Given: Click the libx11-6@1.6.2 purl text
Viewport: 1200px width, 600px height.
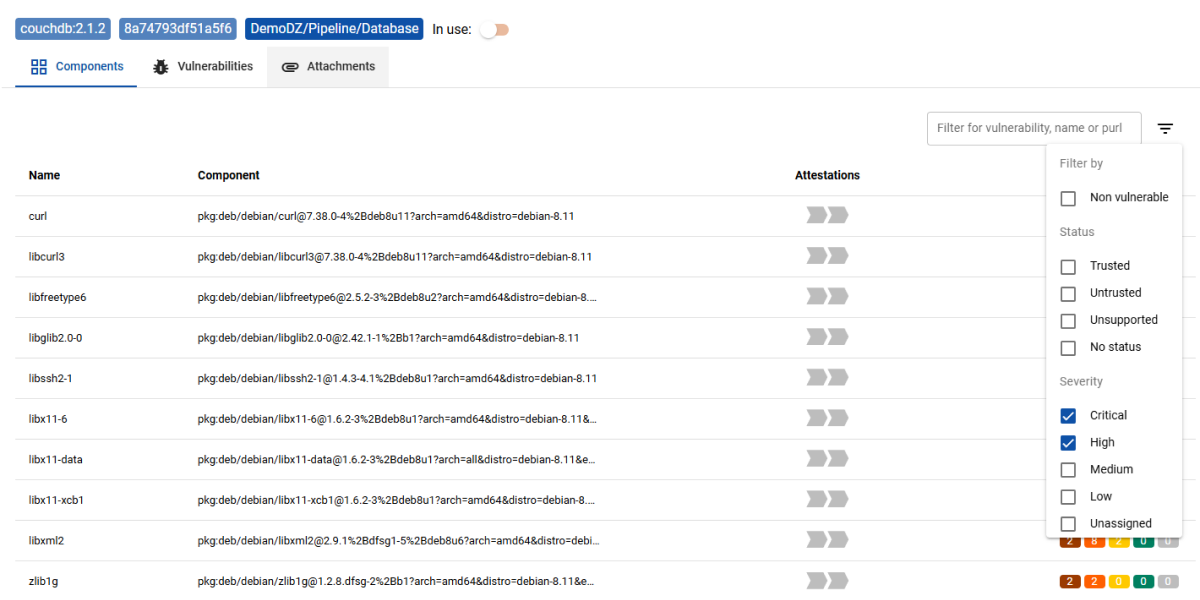Looking at the screenshot, I should [398, 419].
